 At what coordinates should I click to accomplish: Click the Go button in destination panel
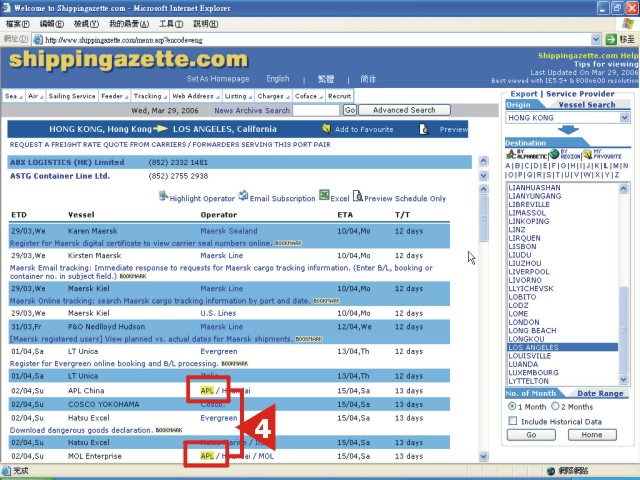[x=531, y=435]
